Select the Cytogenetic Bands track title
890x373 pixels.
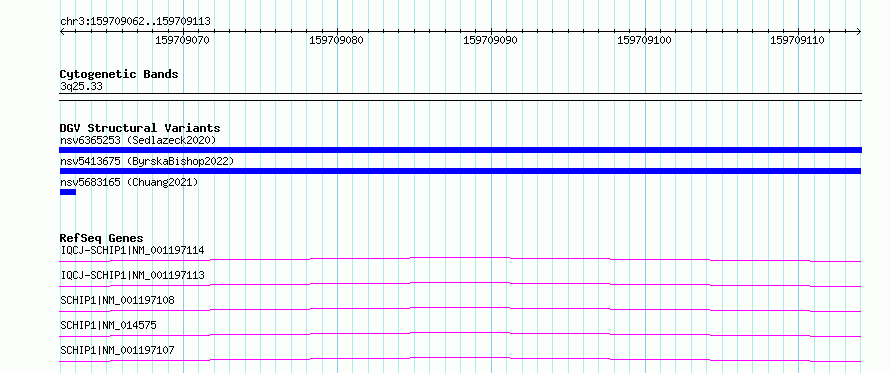tap(119, 74)
